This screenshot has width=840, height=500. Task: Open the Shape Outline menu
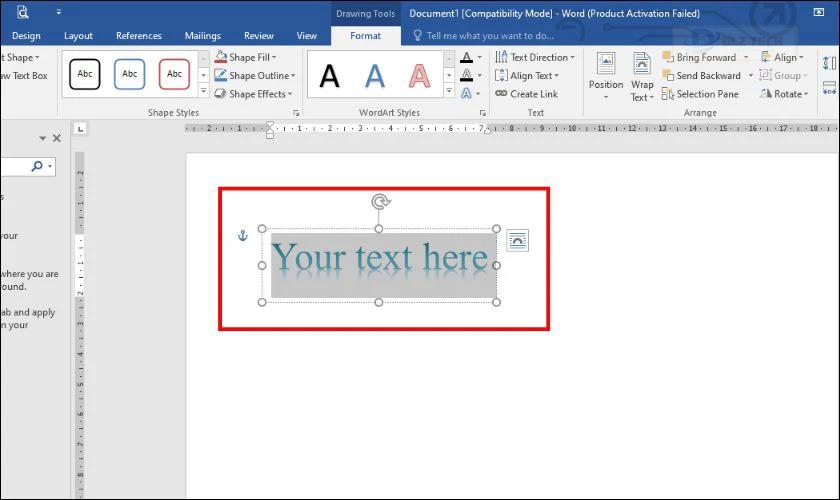point(255,76)
